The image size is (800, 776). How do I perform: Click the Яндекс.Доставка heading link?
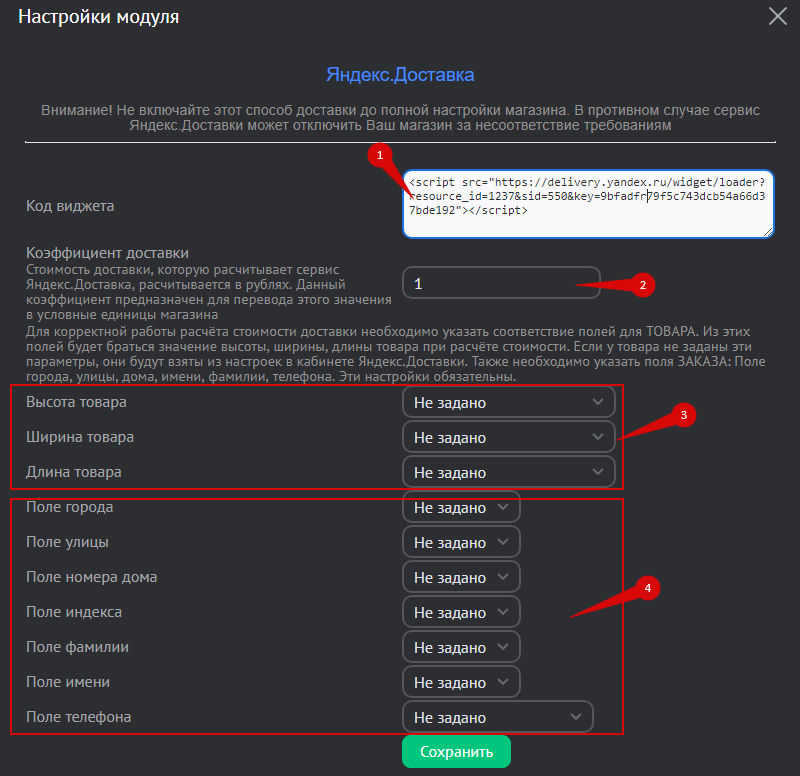tap(400, 75)
